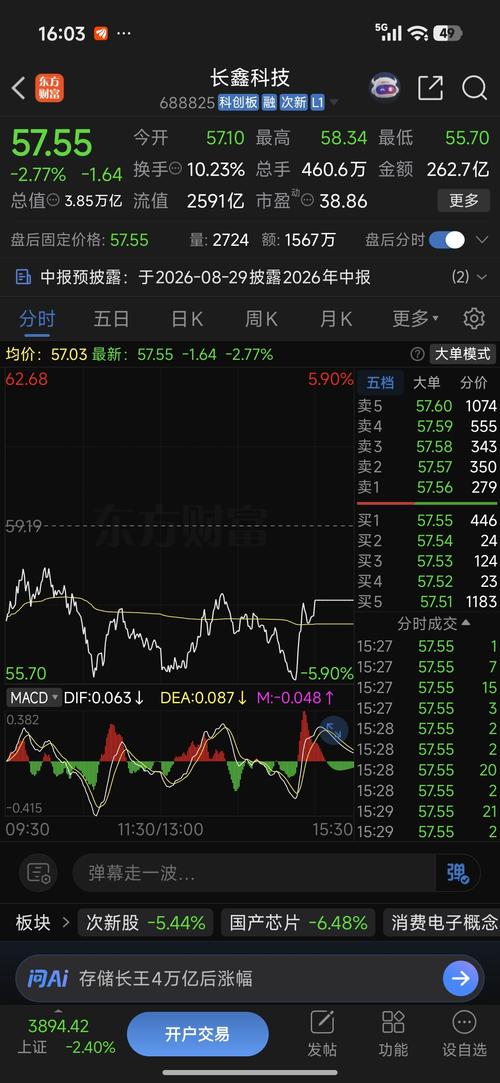The height and width of the screenshot is (1083, 500).
Task: Tap the 盘后固定价格 57.55 value
Action: click(x=129, y=240)
